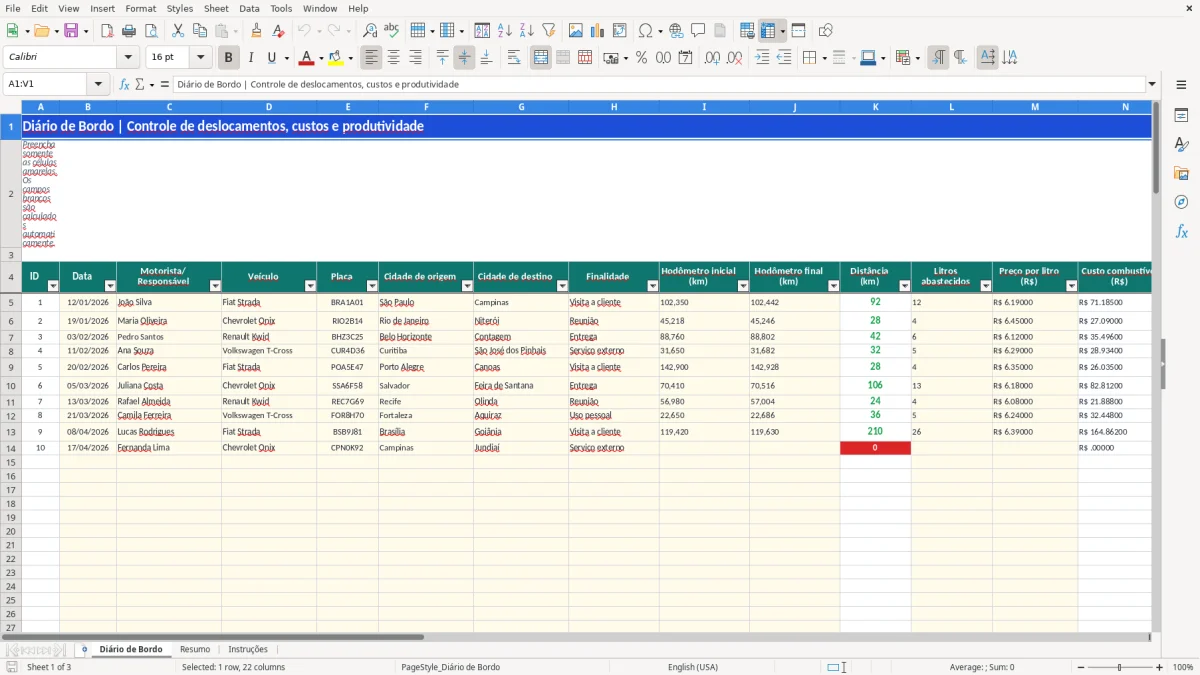Click the Draw Functions shapes icon
The image size is (1200, 675).
(x=826, y=31)
